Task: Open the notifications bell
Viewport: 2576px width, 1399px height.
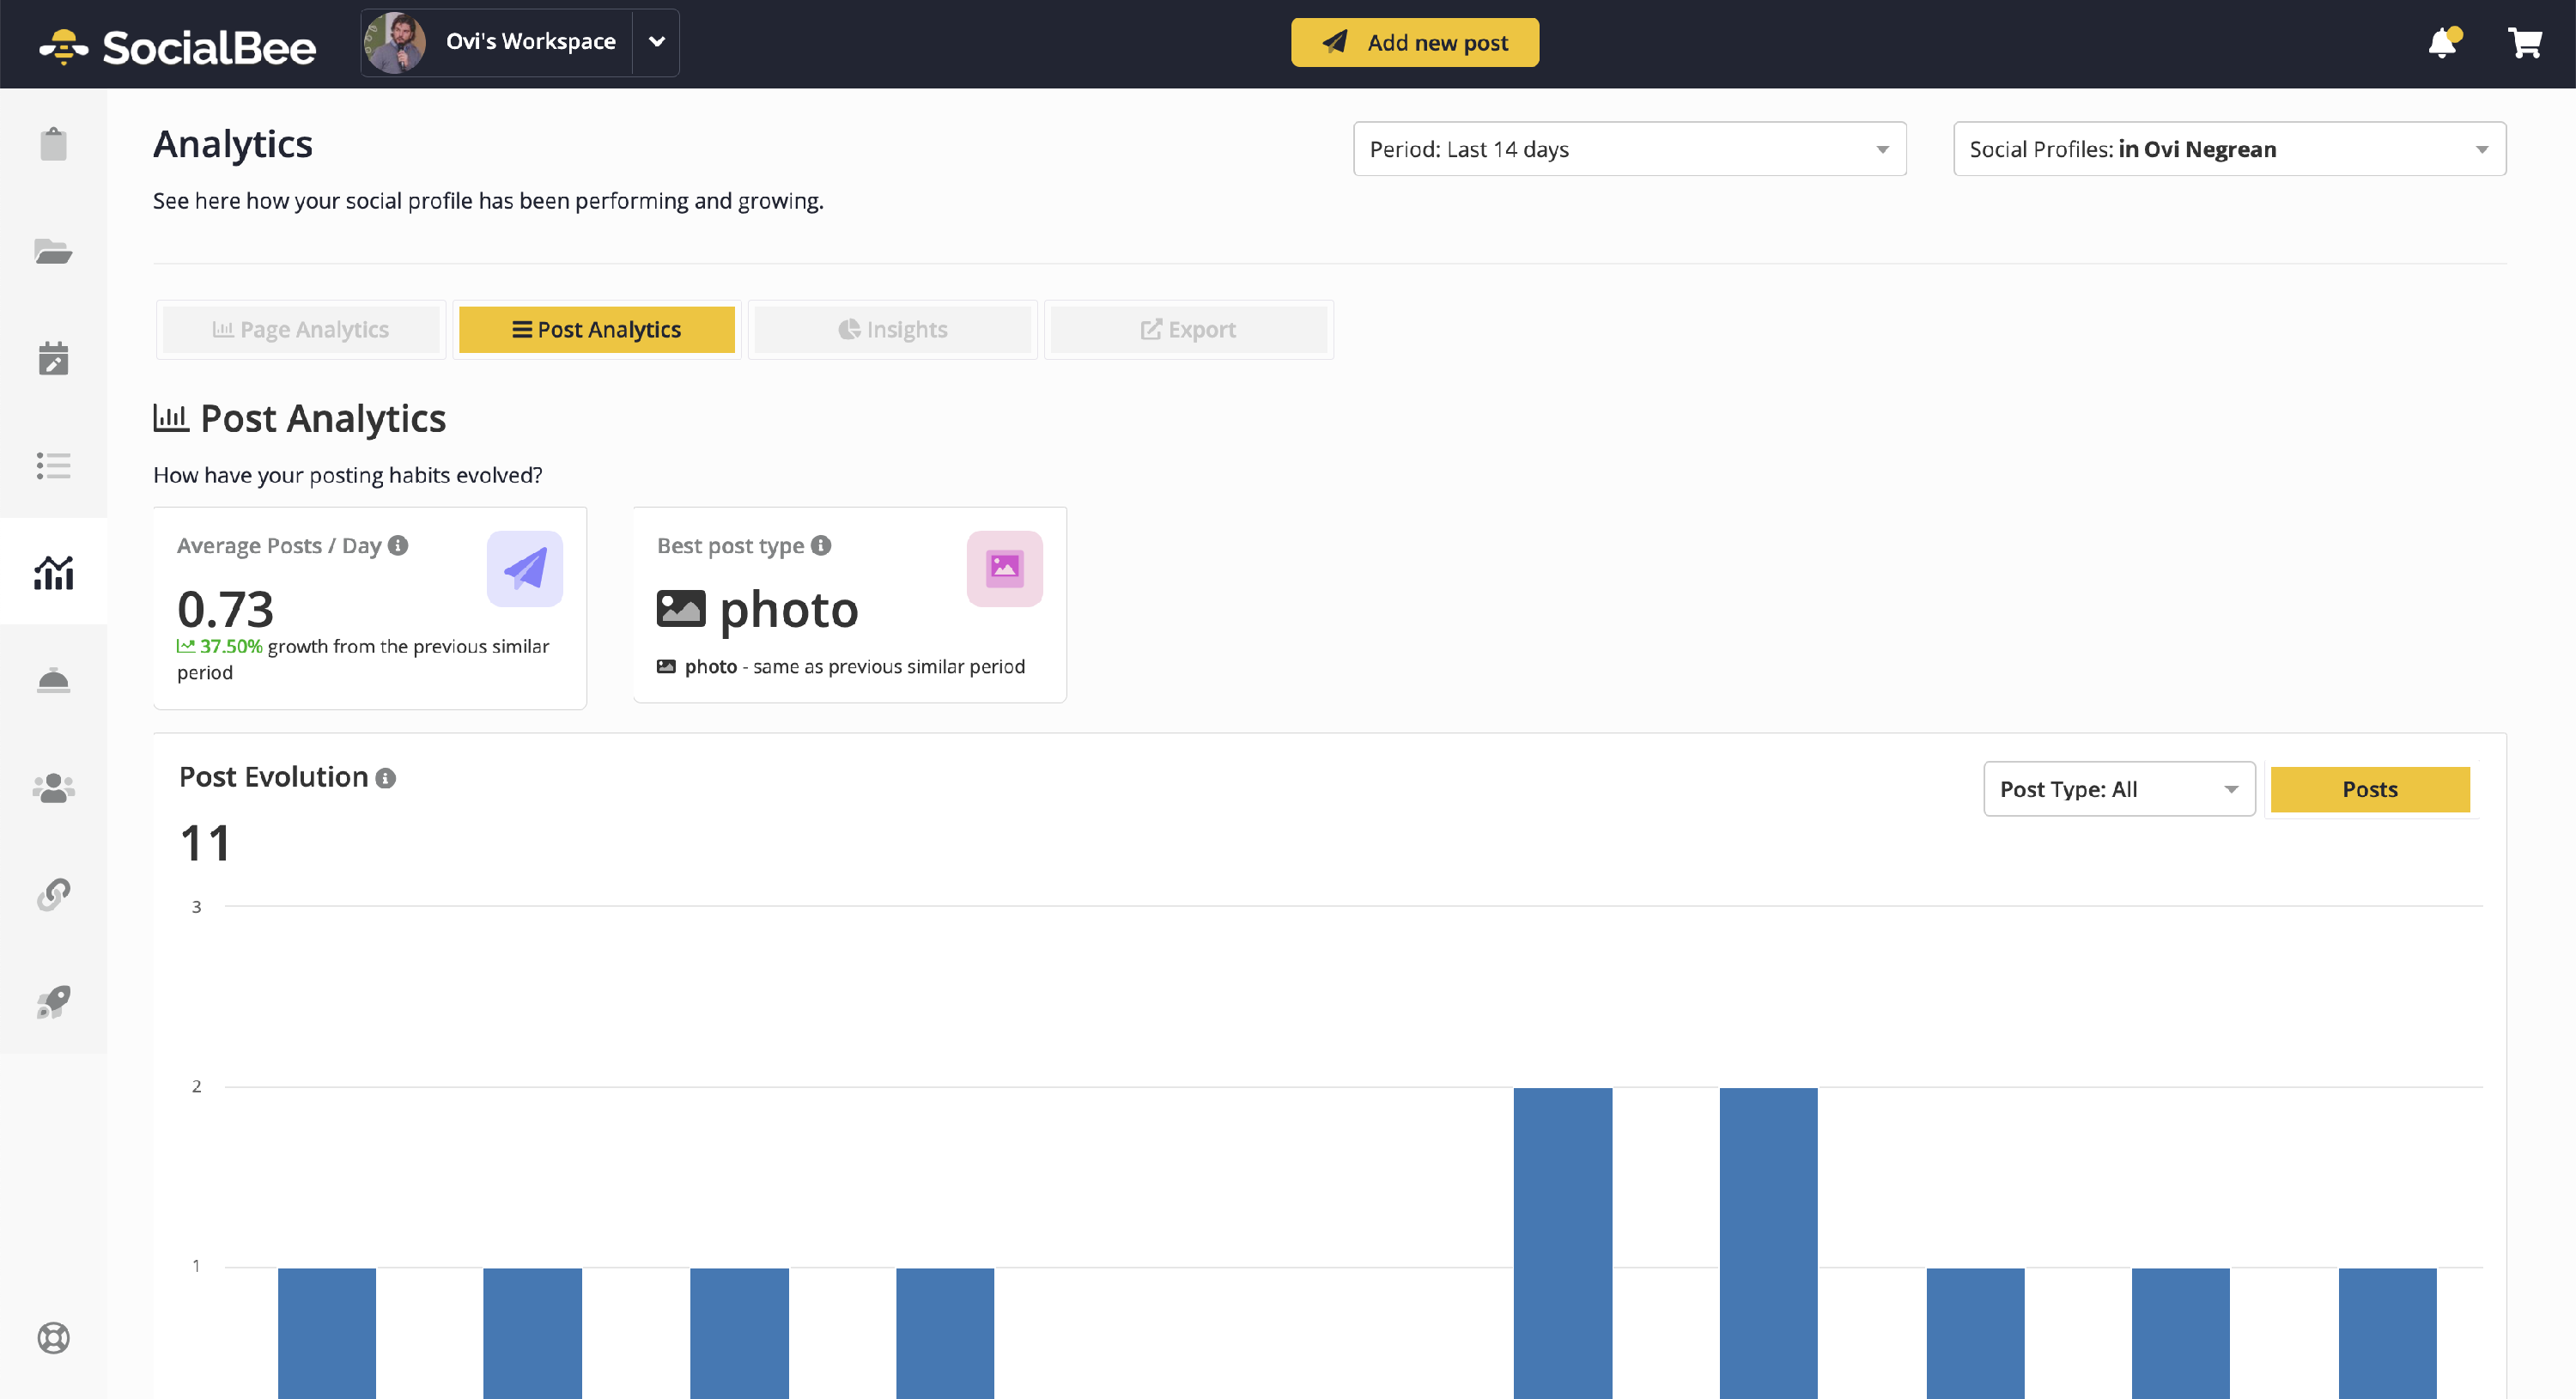Action: click(2443, 42)
